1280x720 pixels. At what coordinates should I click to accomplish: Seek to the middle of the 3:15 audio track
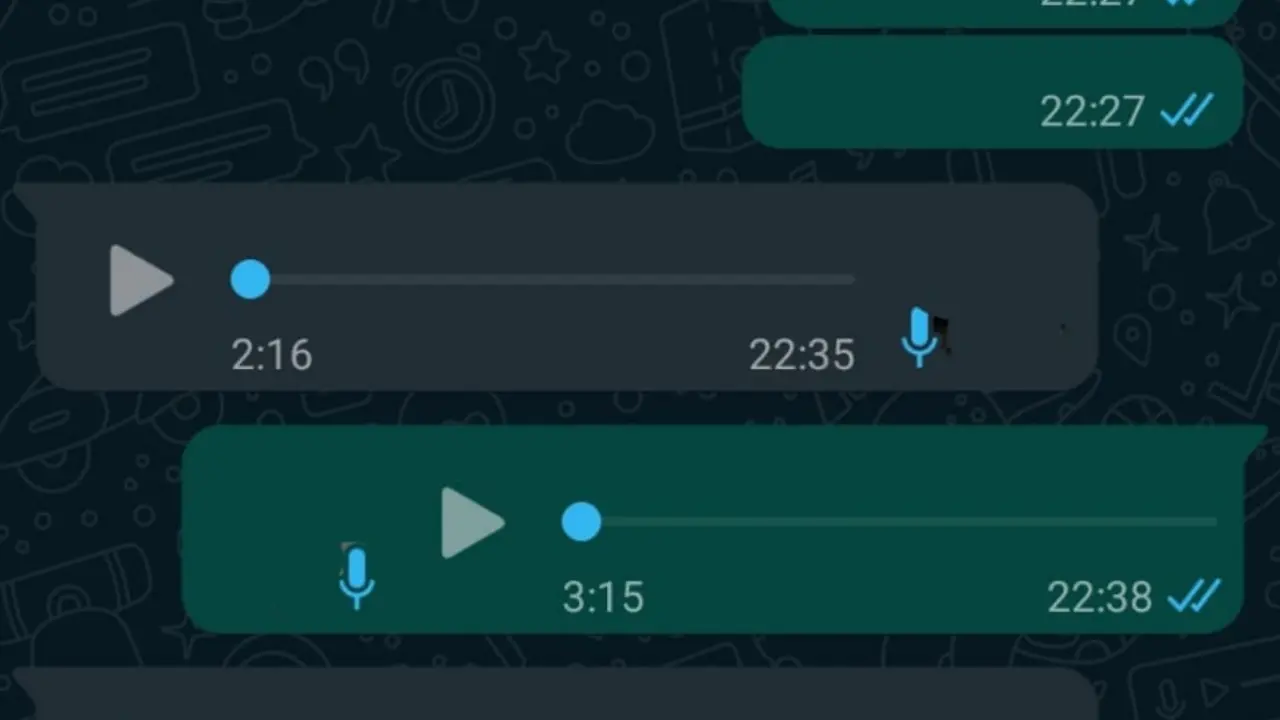pos(899,522)
